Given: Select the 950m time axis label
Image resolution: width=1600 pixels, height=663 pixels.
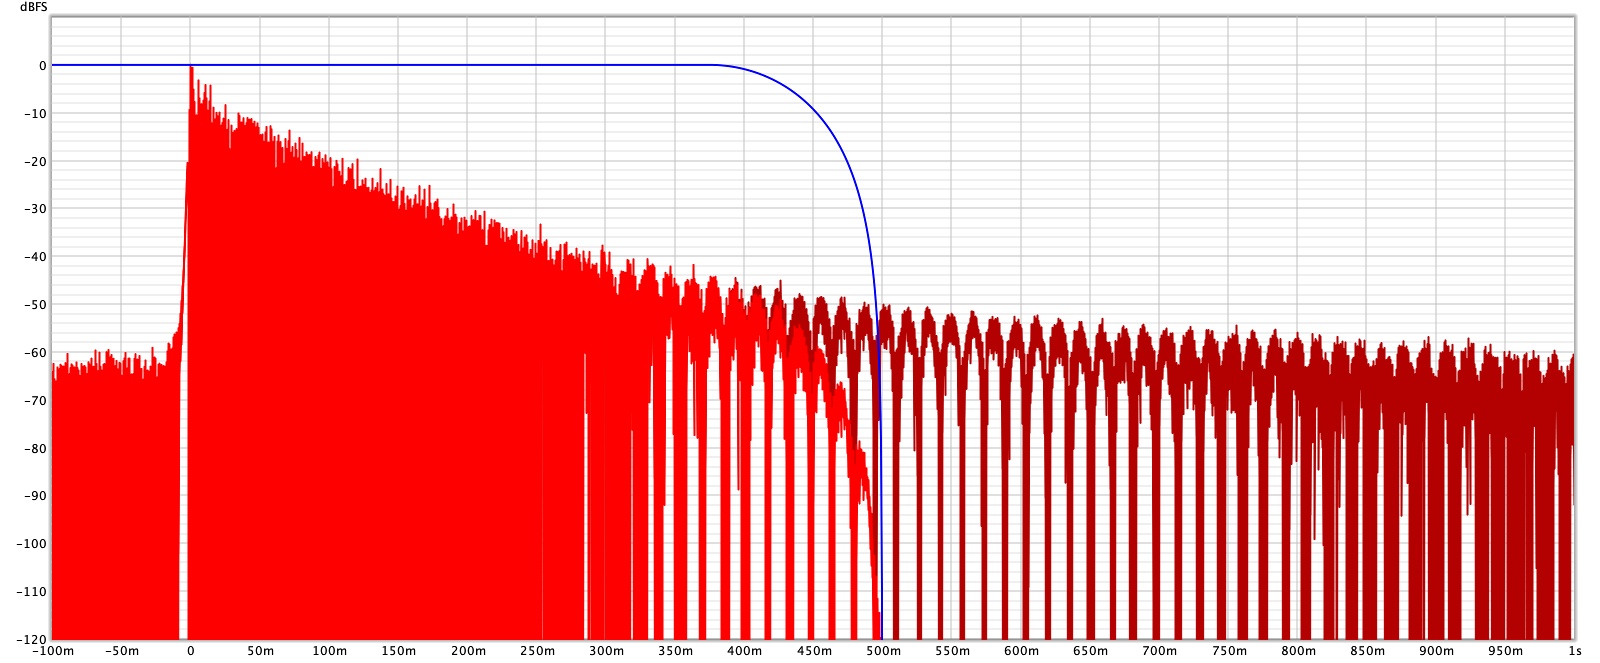Looking at the screenshot, I should pyautogui.click(x=1505, y=651).
